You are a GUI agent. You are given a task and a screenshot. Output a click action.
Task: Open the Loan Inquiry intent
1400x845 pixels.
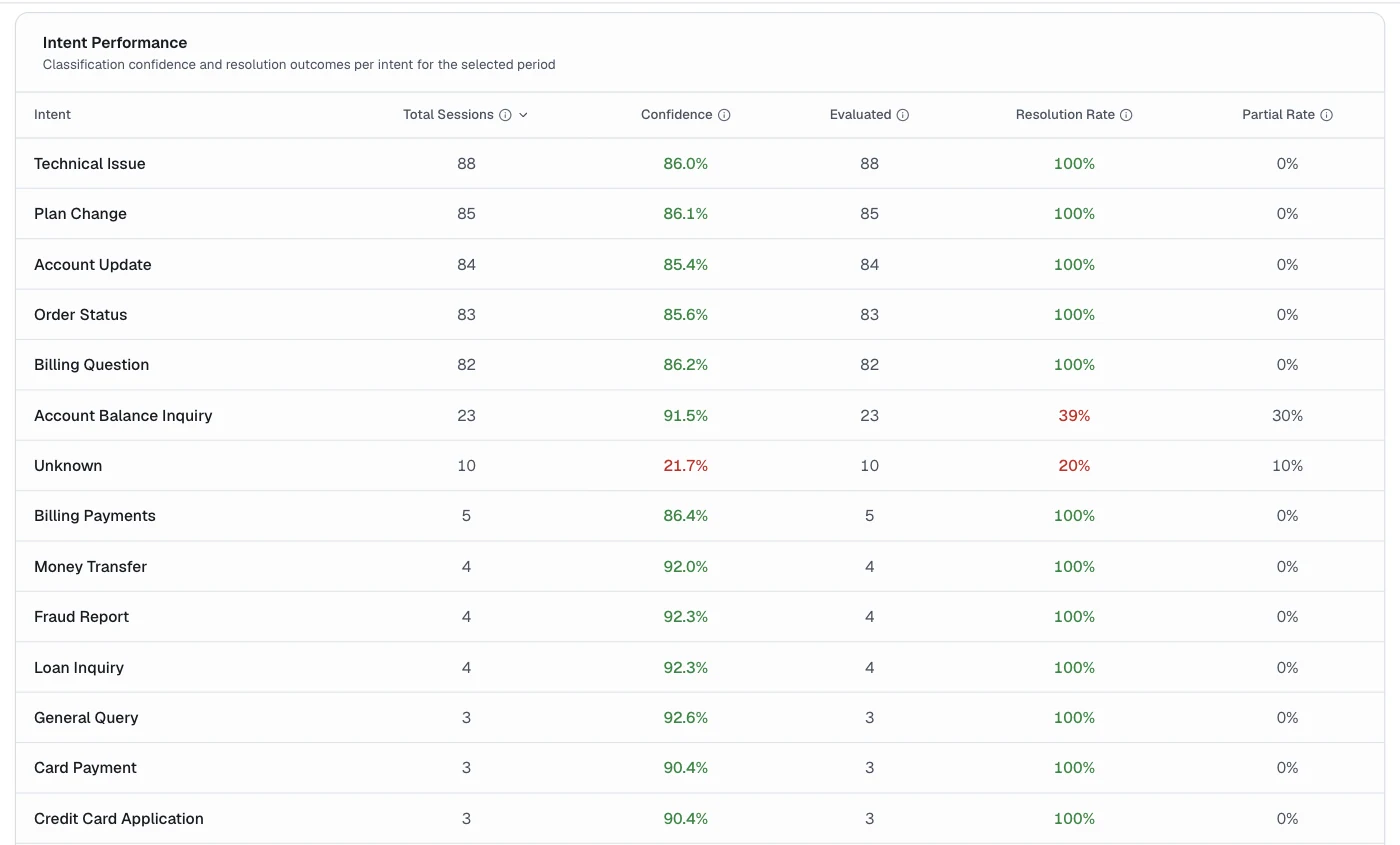[x=79, y=668]
